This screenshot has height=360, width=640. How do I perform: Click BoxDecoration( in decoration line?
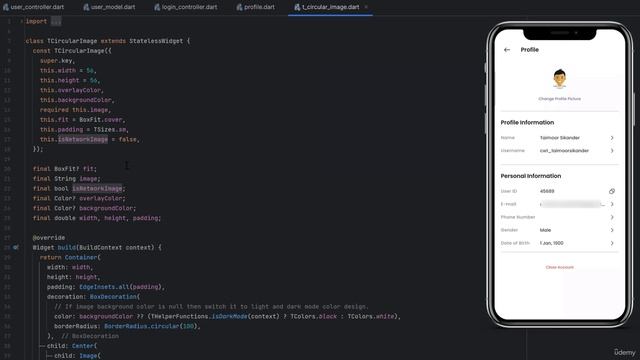click(x=115, y=297)
